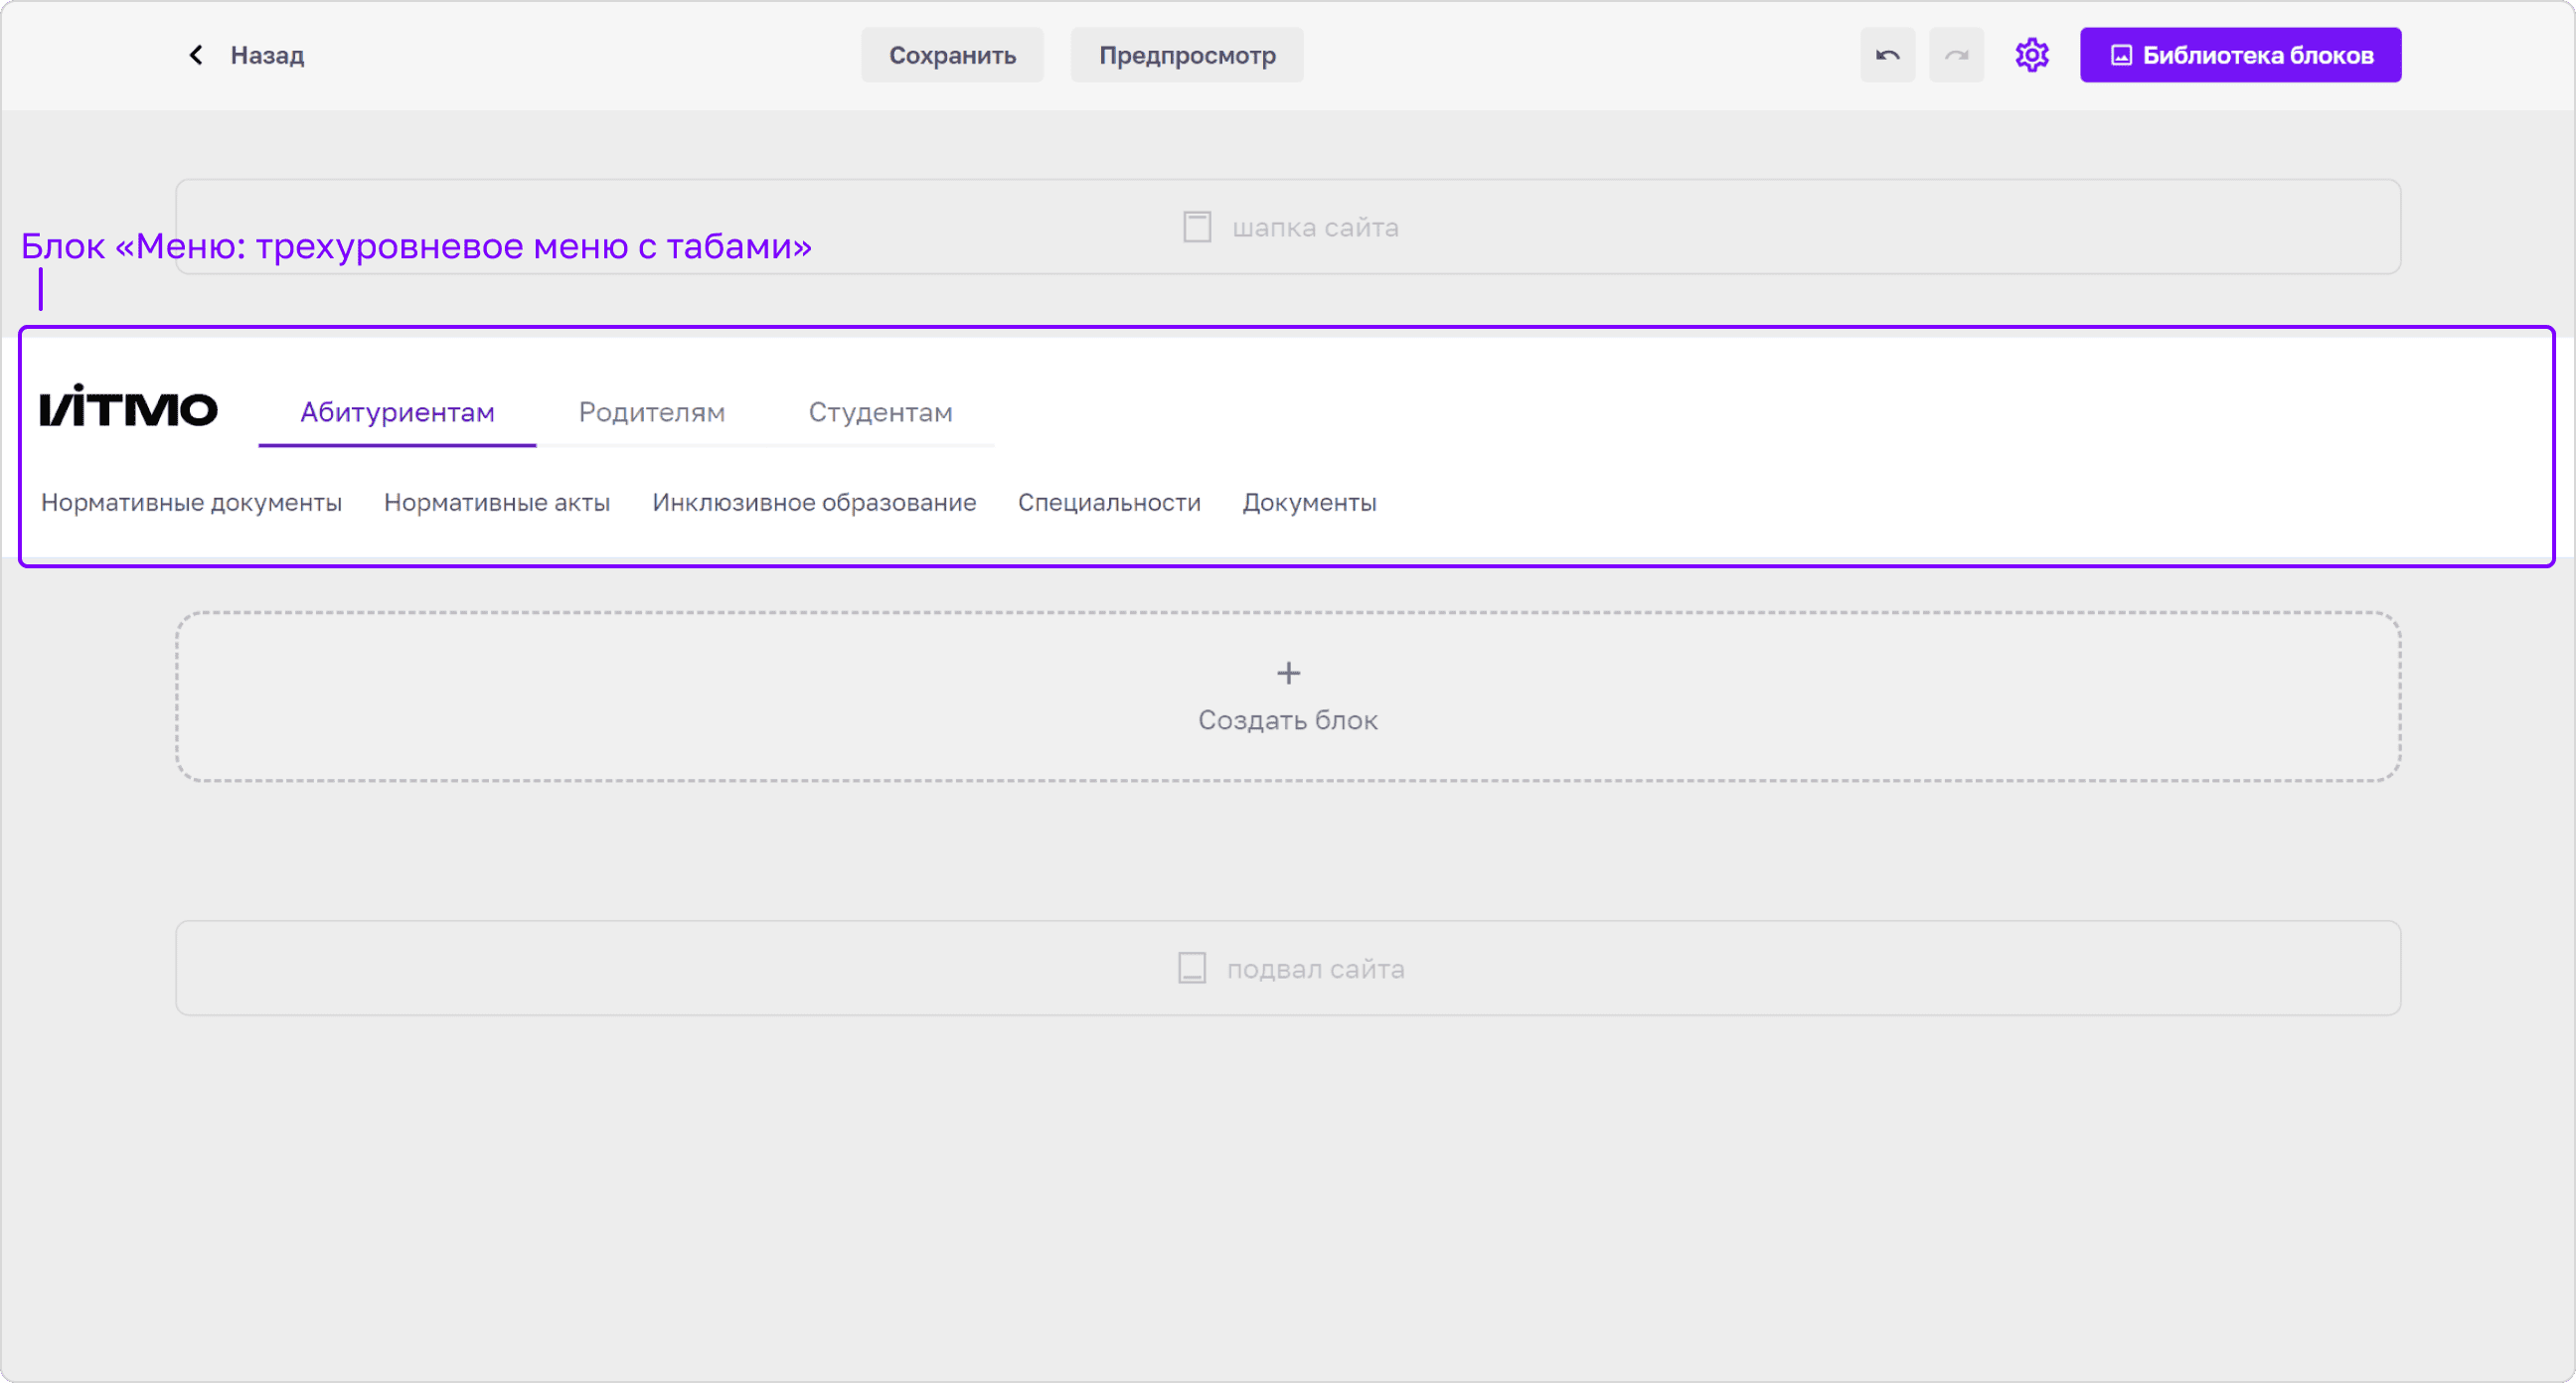The height and width of the screenshot is (1383, 2576).
Task: Go back via the Назад label
Action: (x=267, y=55)
